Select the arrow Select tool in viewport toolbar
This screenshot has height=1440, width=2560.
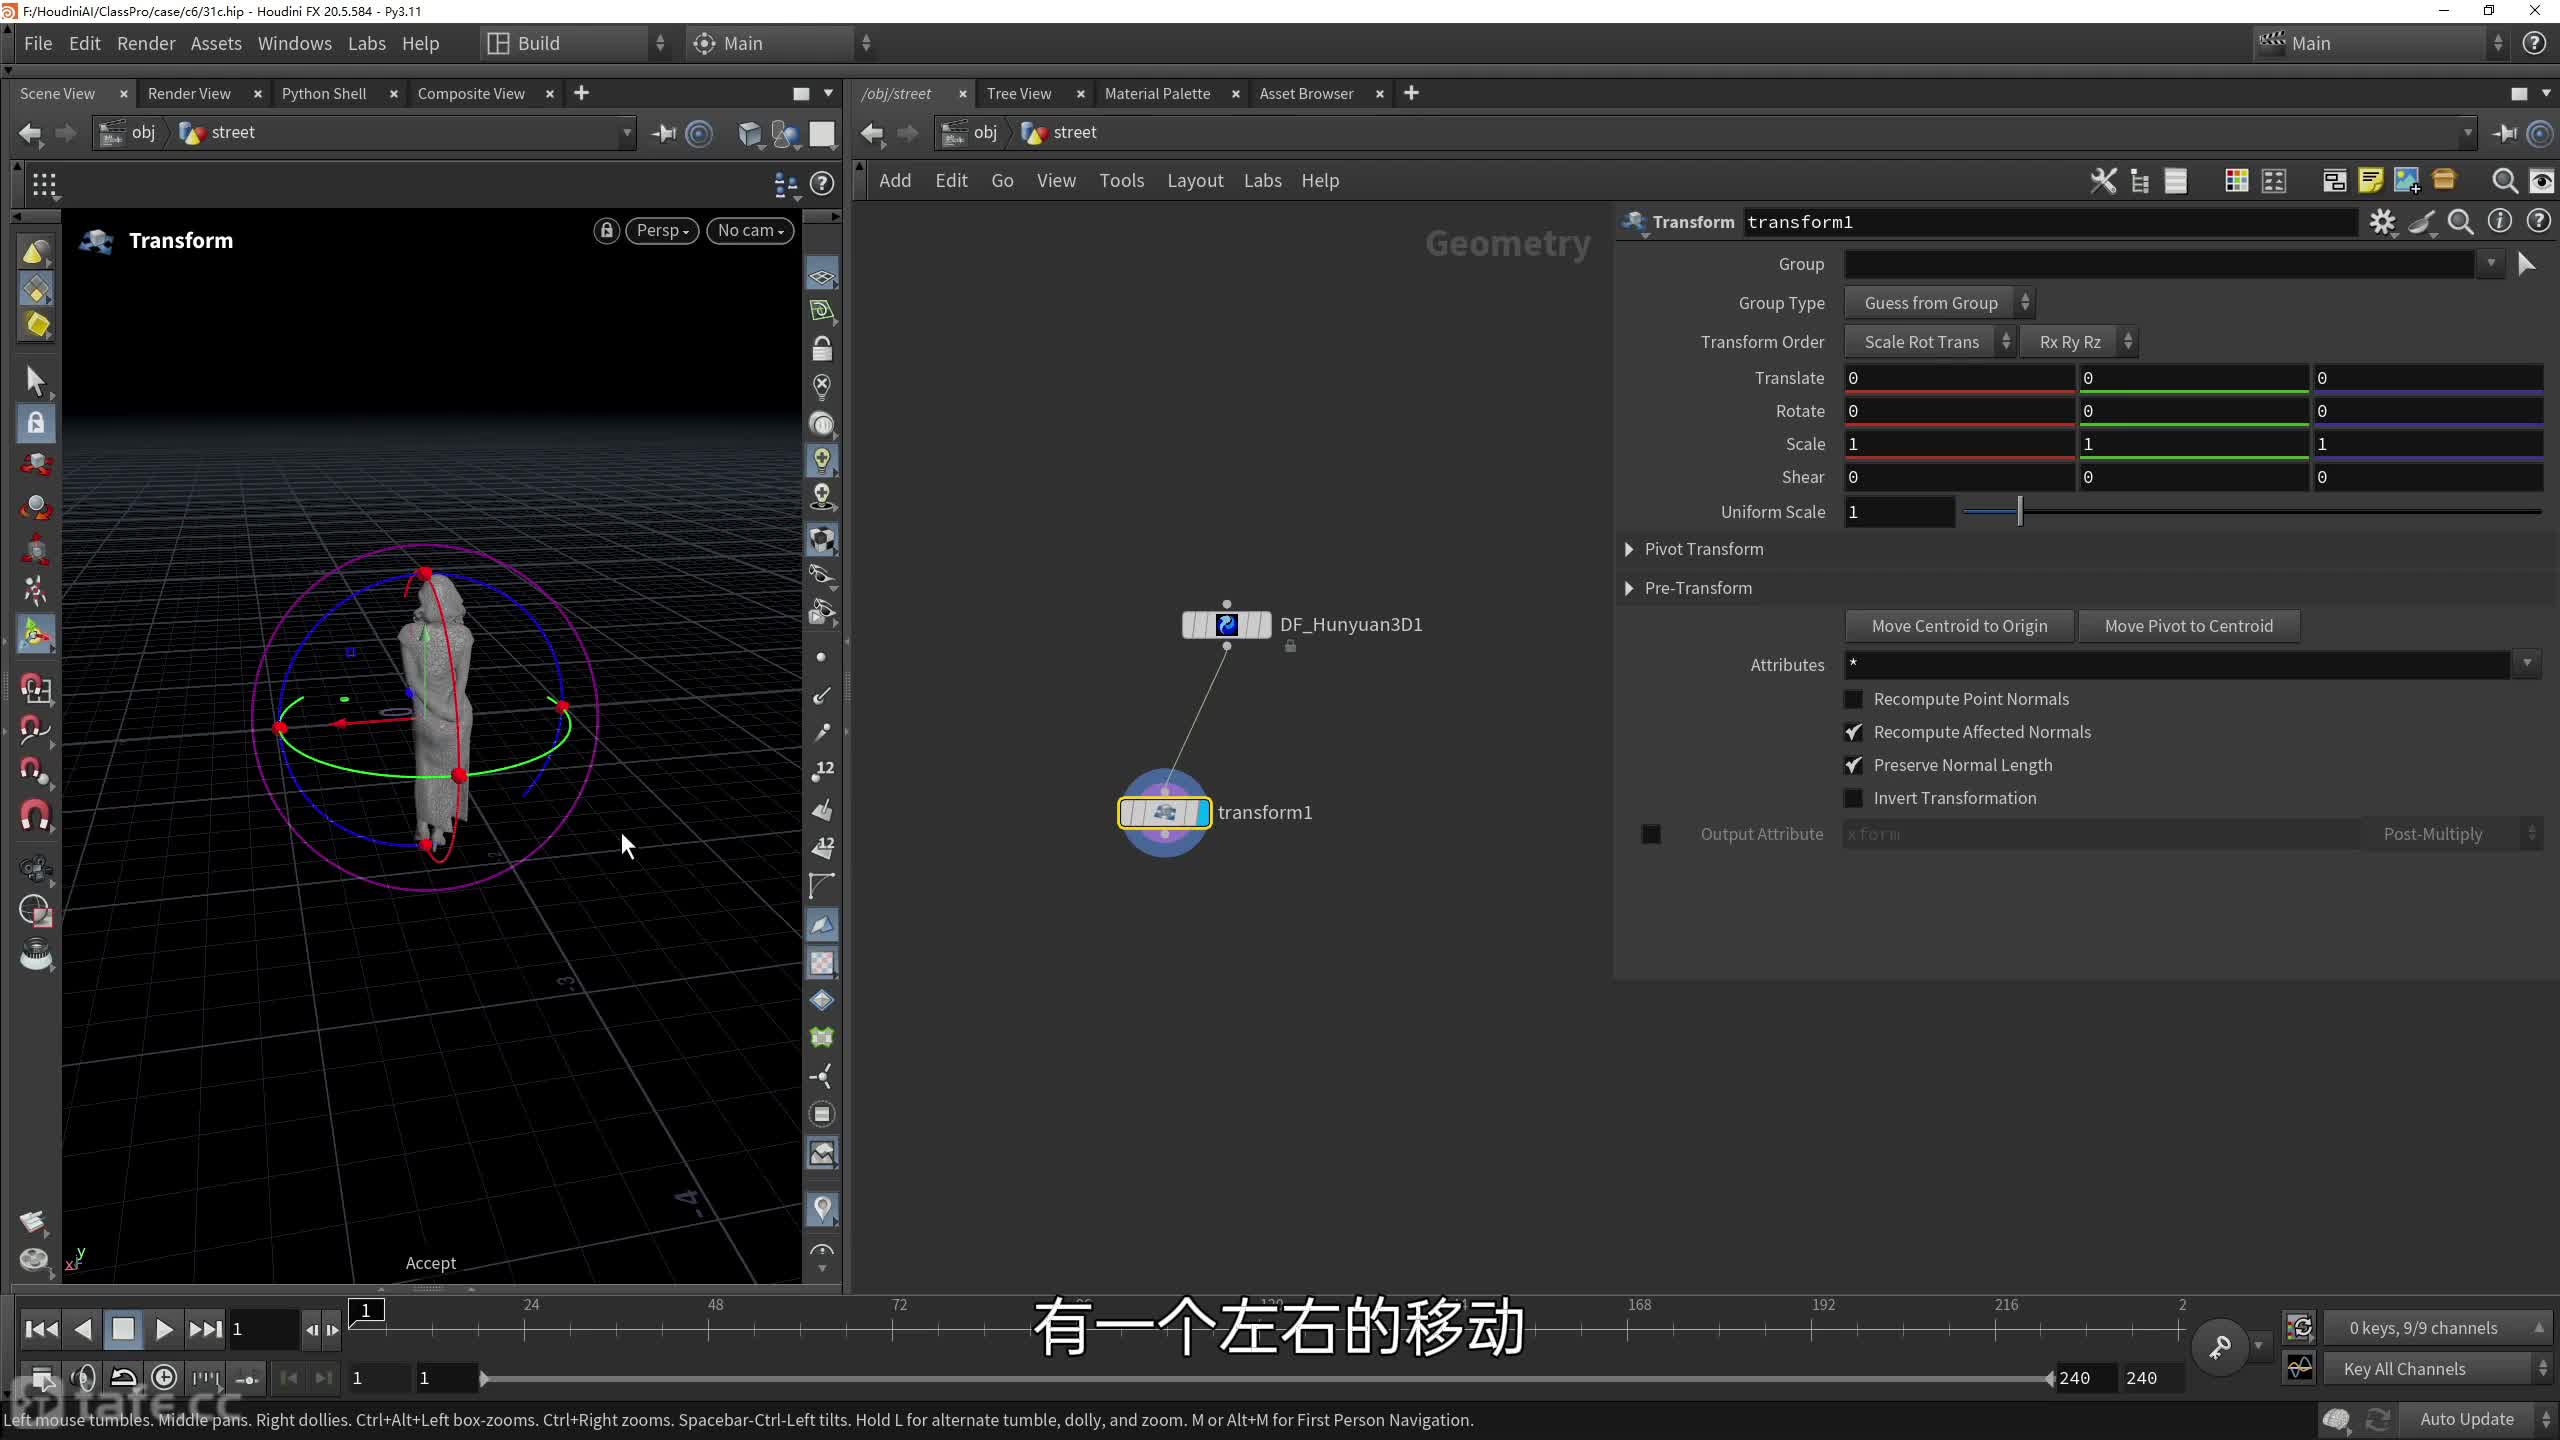[35, 381]
